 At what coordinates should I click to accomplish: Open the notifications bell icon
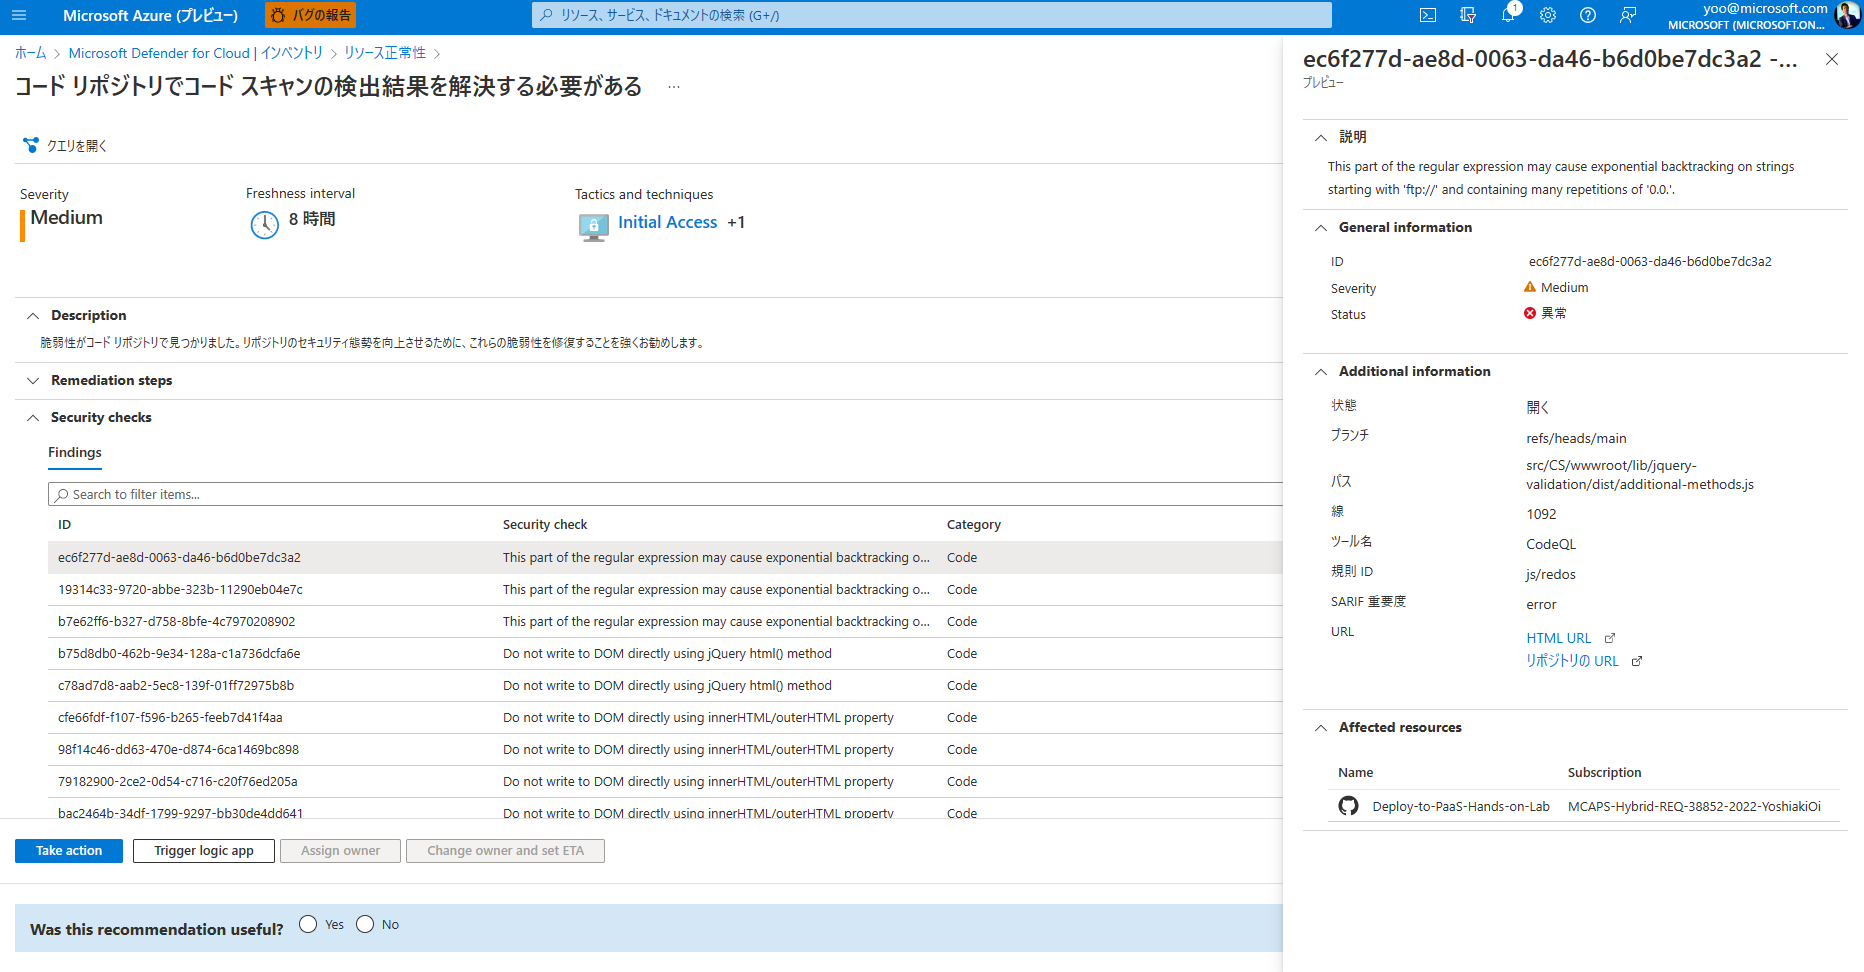[1508, 15]
